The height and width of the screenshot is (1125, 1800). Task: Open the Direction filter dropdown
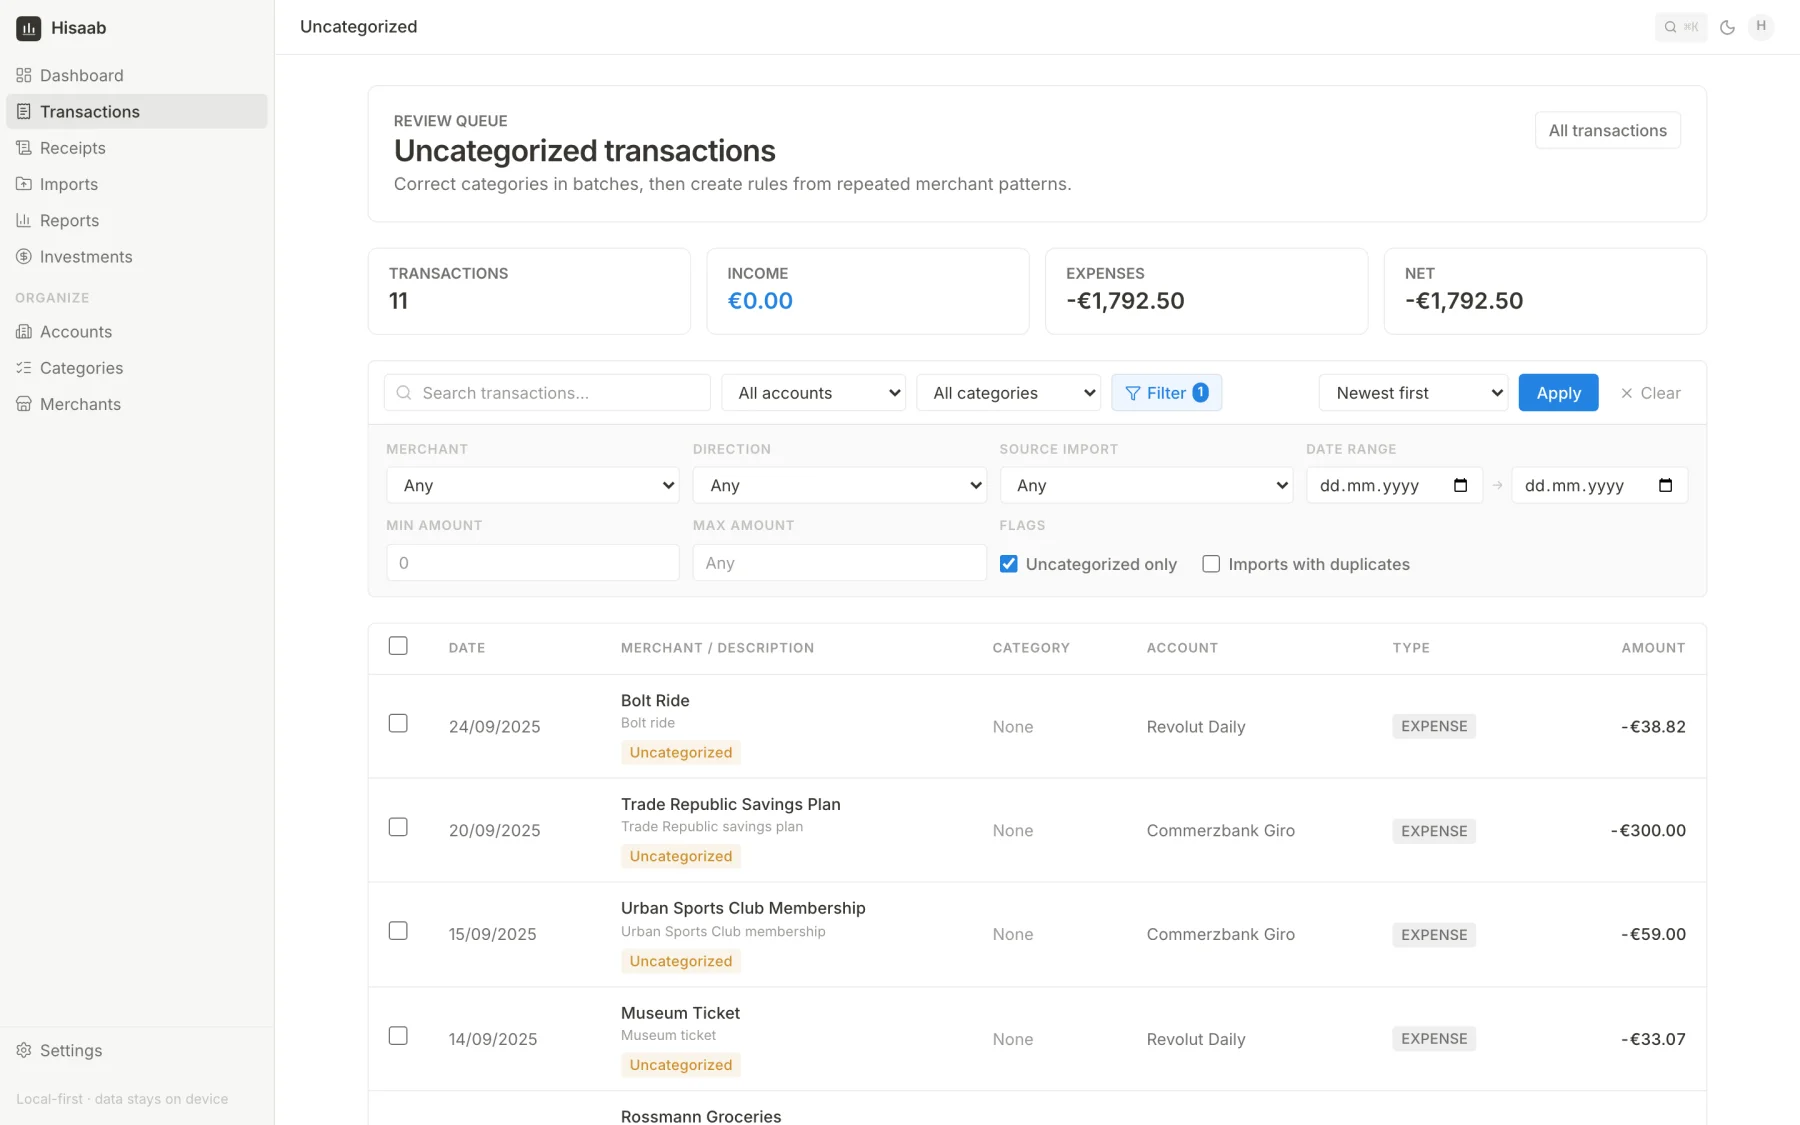tap(840, 485)
